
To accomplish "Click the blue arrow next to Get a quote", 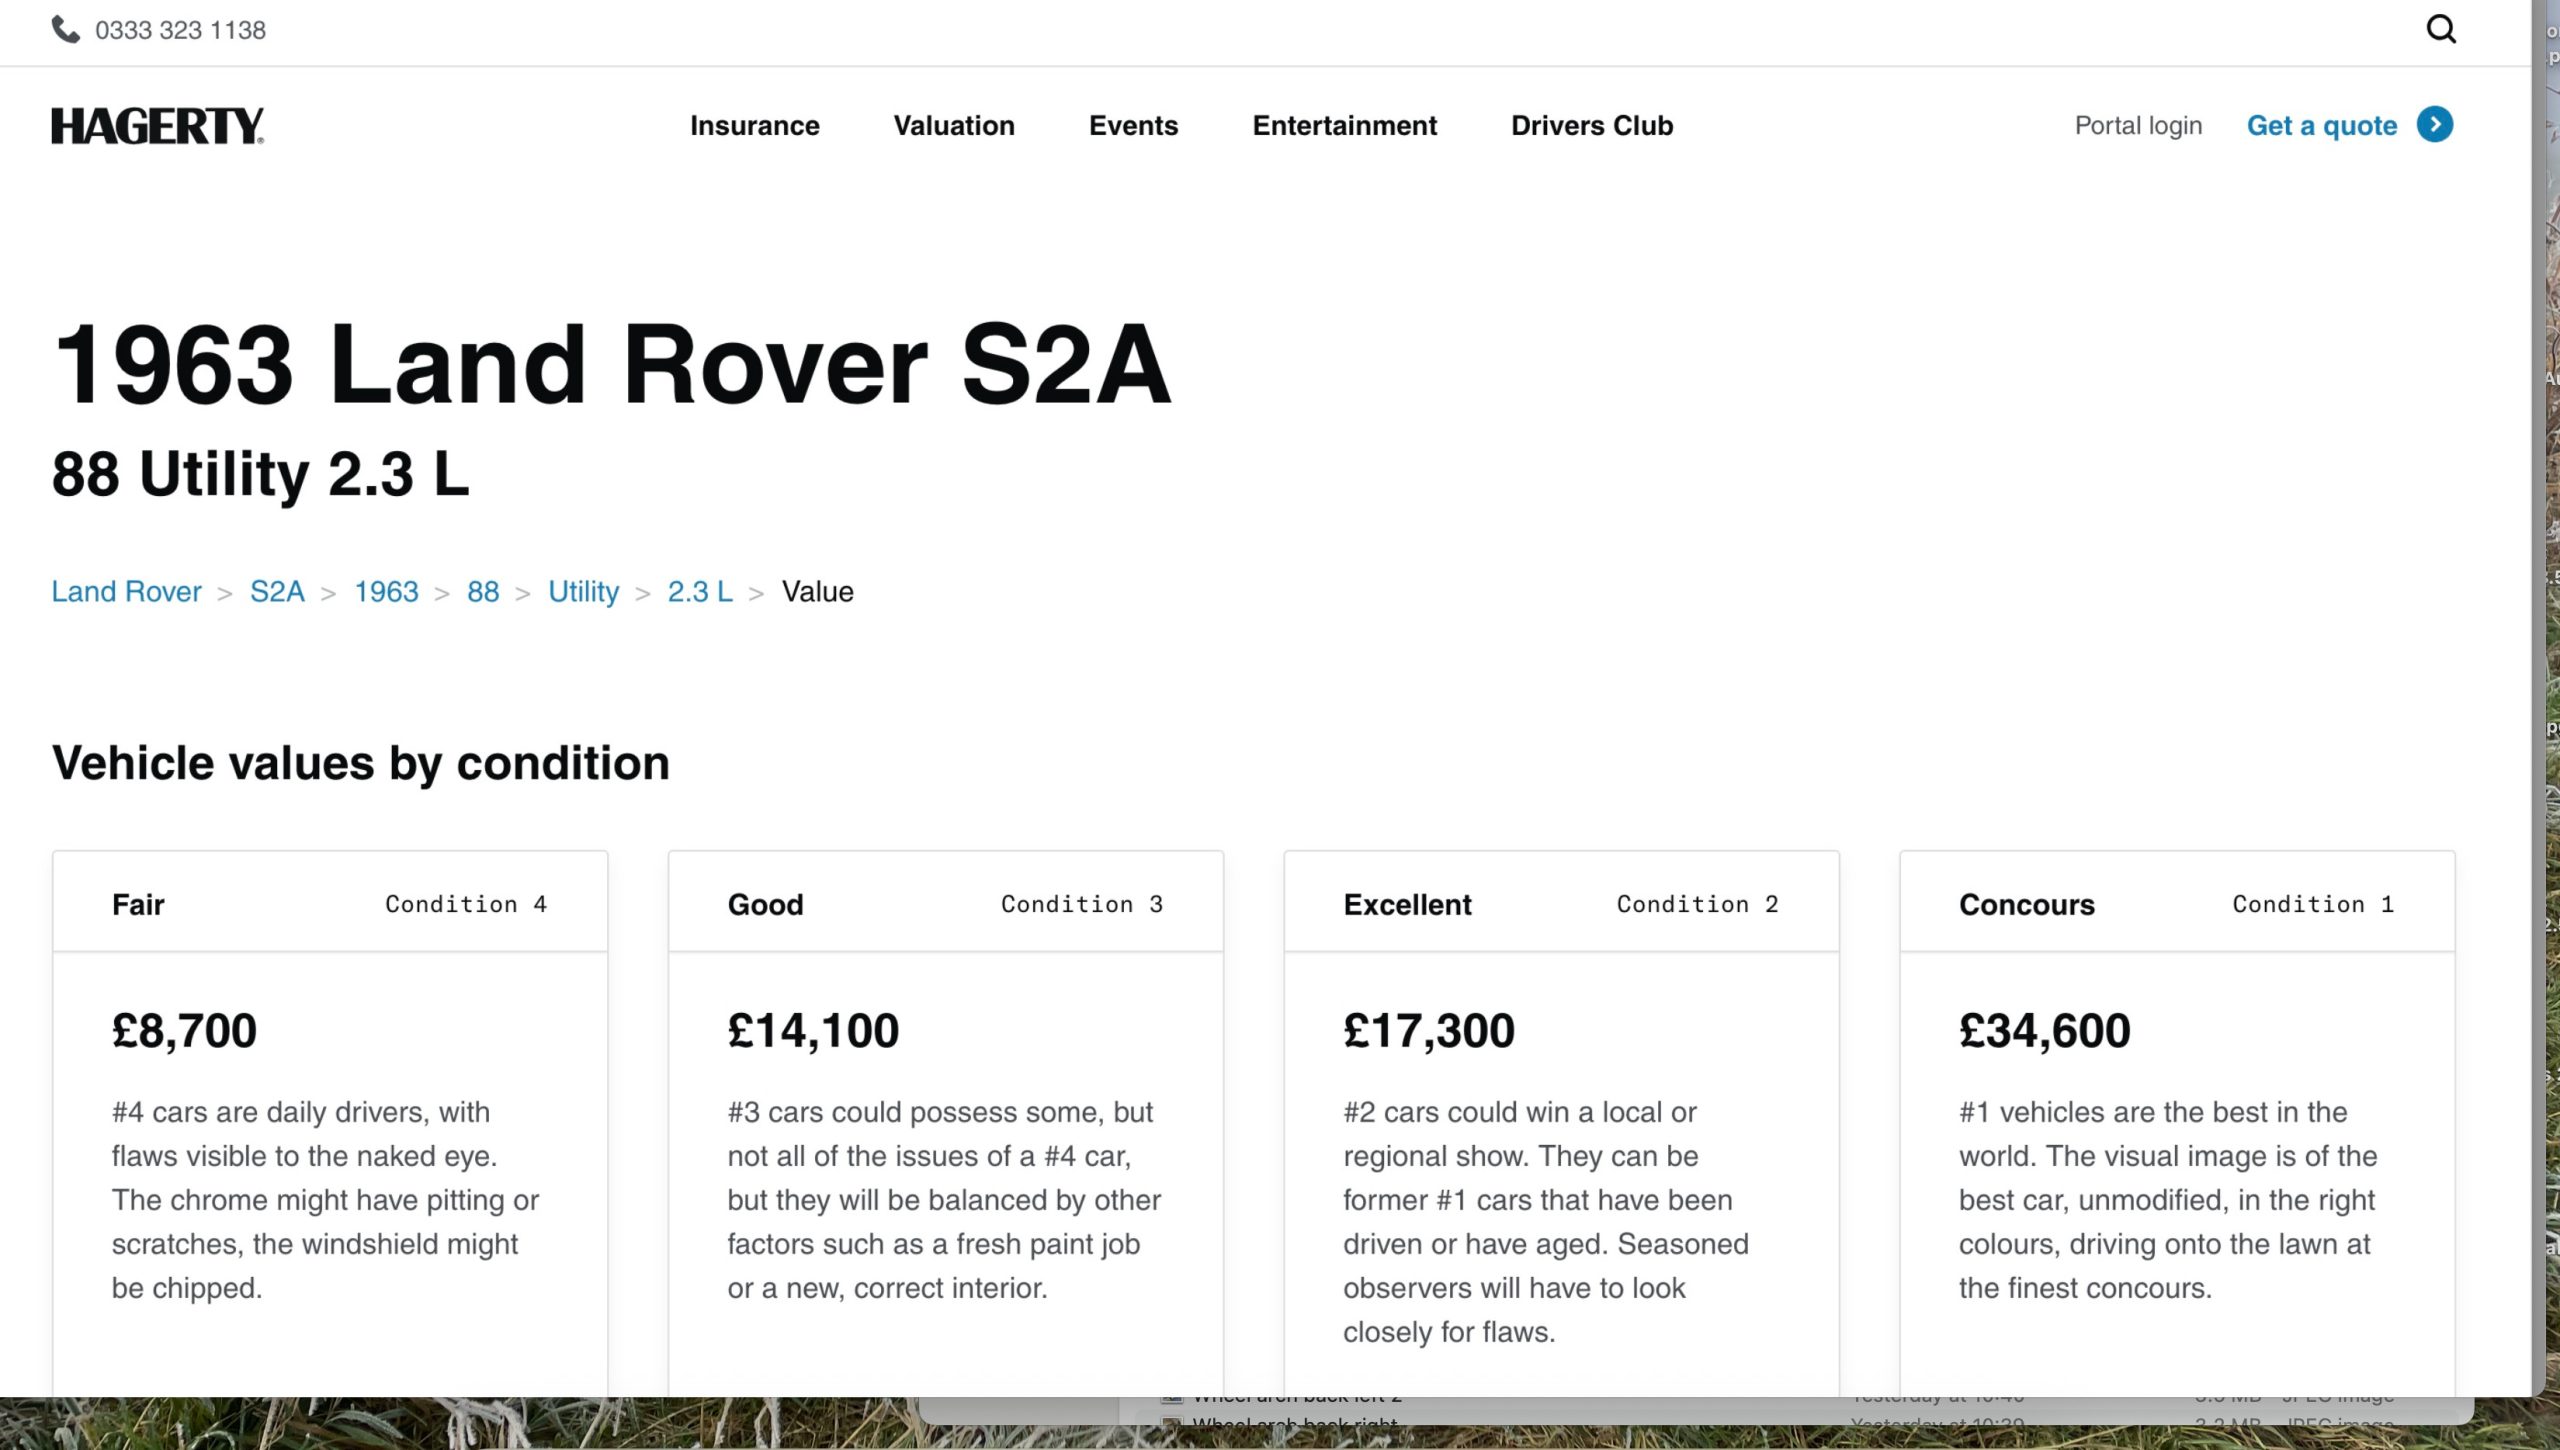I will pos(2435,125).
